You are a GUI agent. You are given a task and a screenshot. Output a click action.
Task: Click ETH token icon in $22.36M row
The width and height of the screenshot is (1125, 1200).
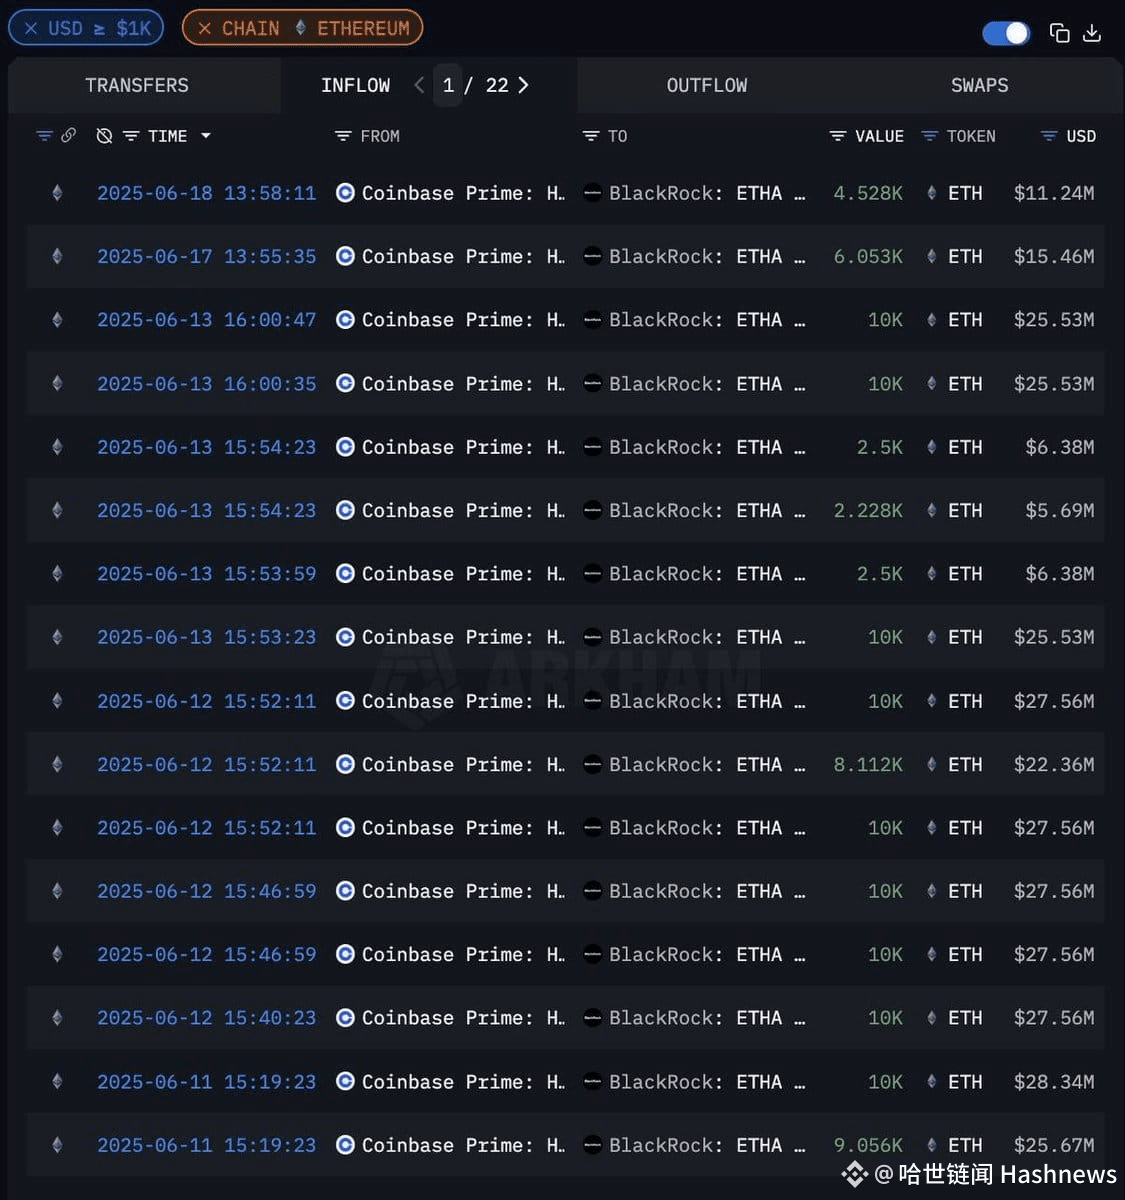pos(931,764)
